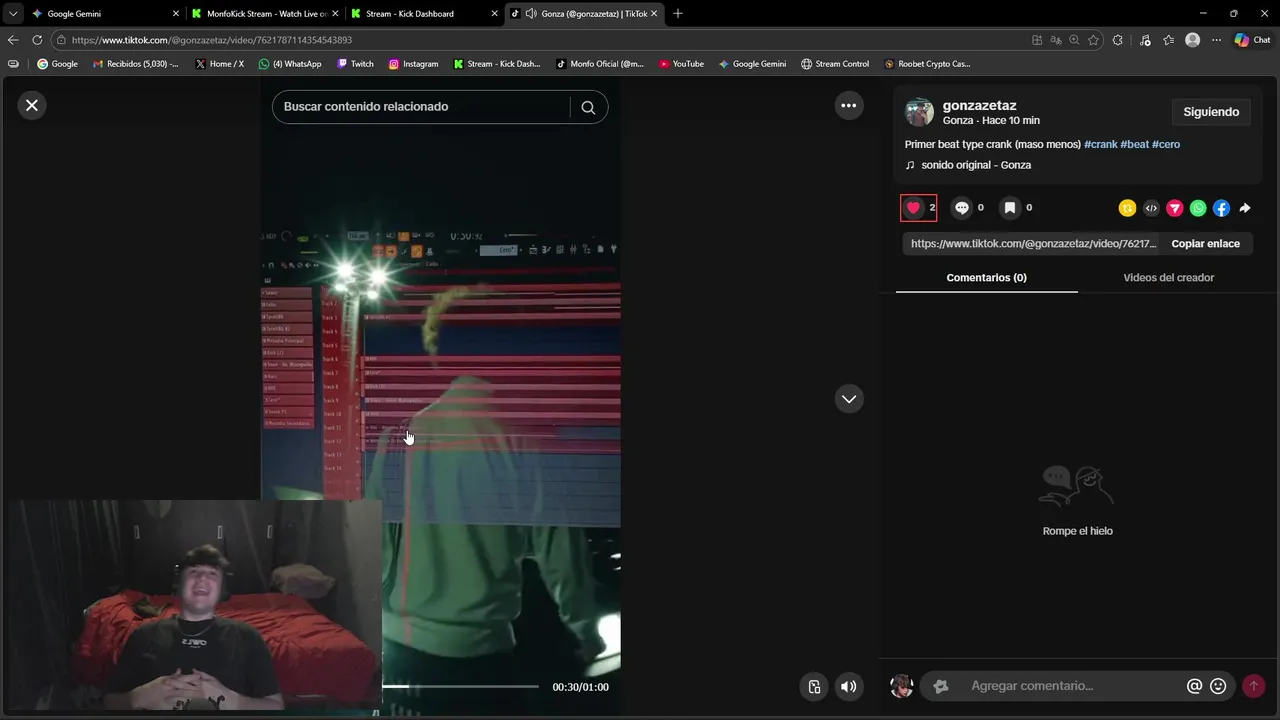1280x720 pixels.
Task: Click the #cero hashtag
Action: 1166,144
